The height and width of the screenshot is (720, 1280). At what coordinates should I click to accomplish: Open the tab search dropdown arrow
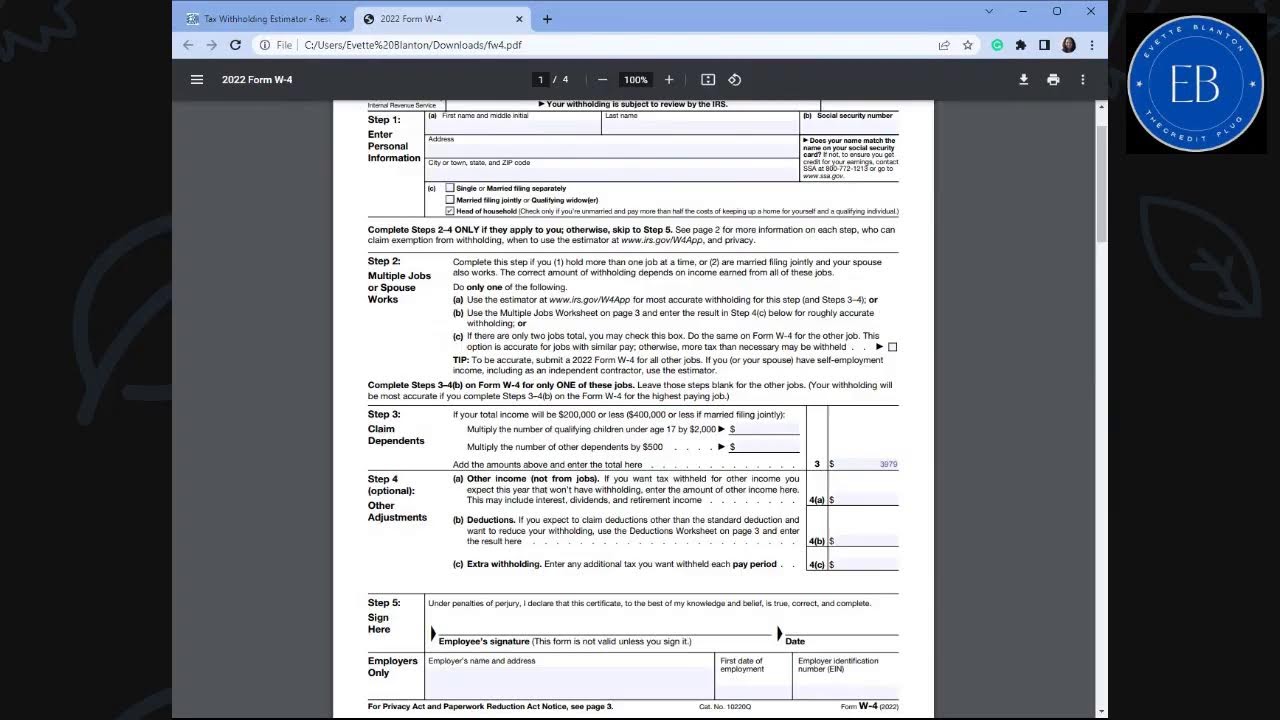989,11
